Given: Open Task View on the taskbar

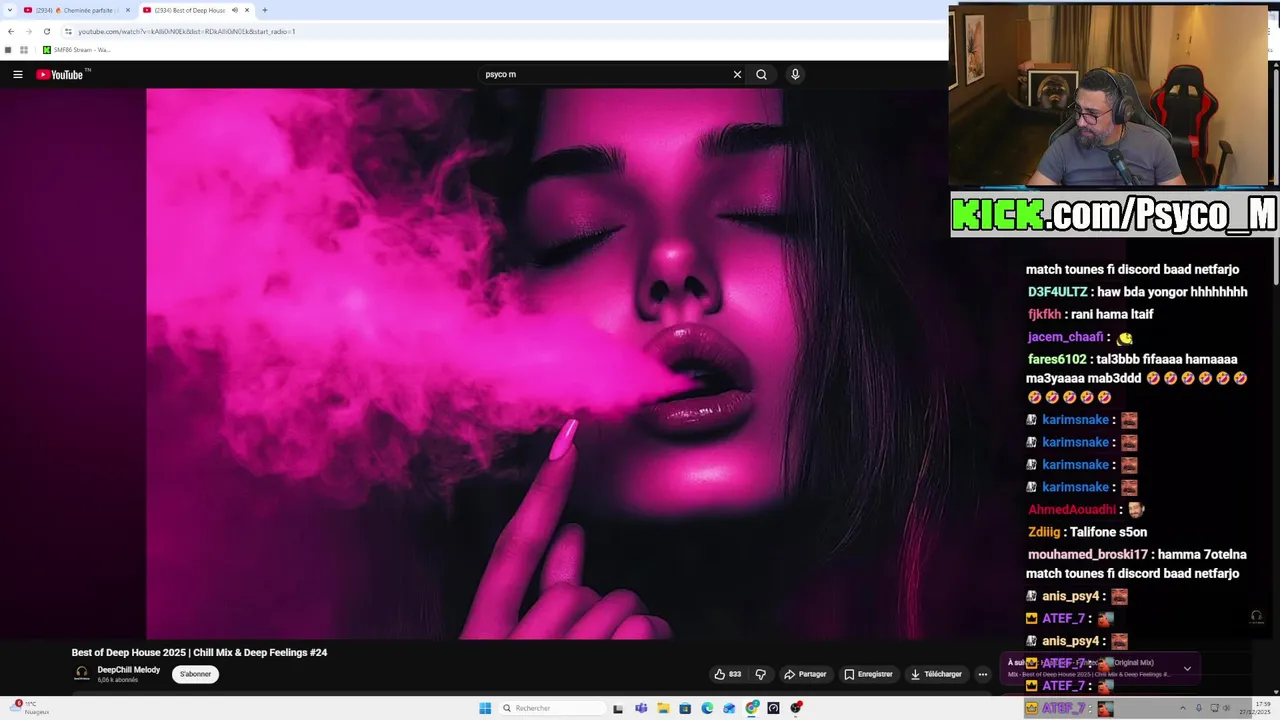Looking at the screenshot, I should coord(618,708).
